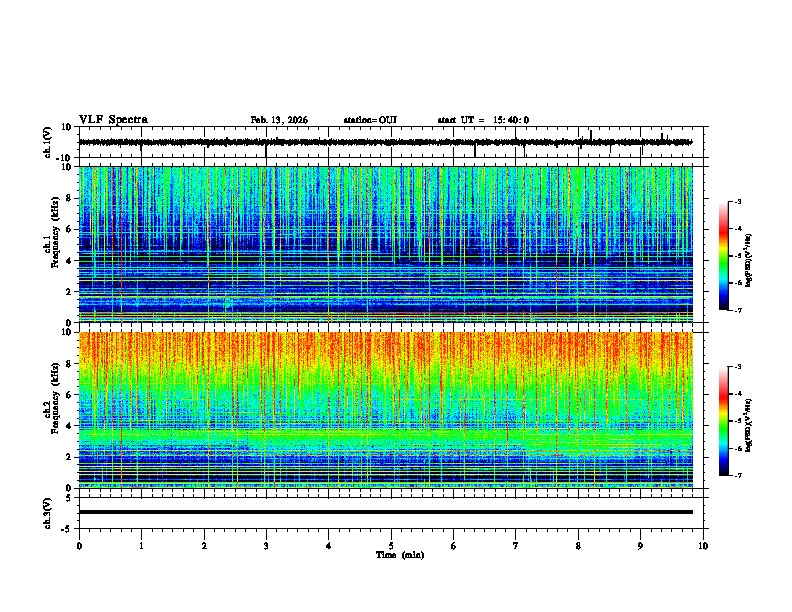Click the ch.1 spectrogram color scale bar
Image resolution: width=792 pixels, height=612 pixels.
(x=723, y=256)
